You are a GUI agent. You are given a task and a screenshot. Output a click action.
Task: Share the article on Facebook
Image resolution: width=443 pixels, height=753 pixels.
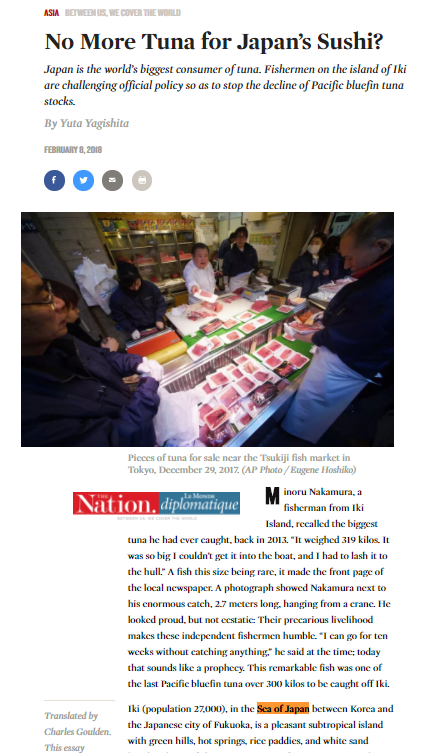pos(54,181)
